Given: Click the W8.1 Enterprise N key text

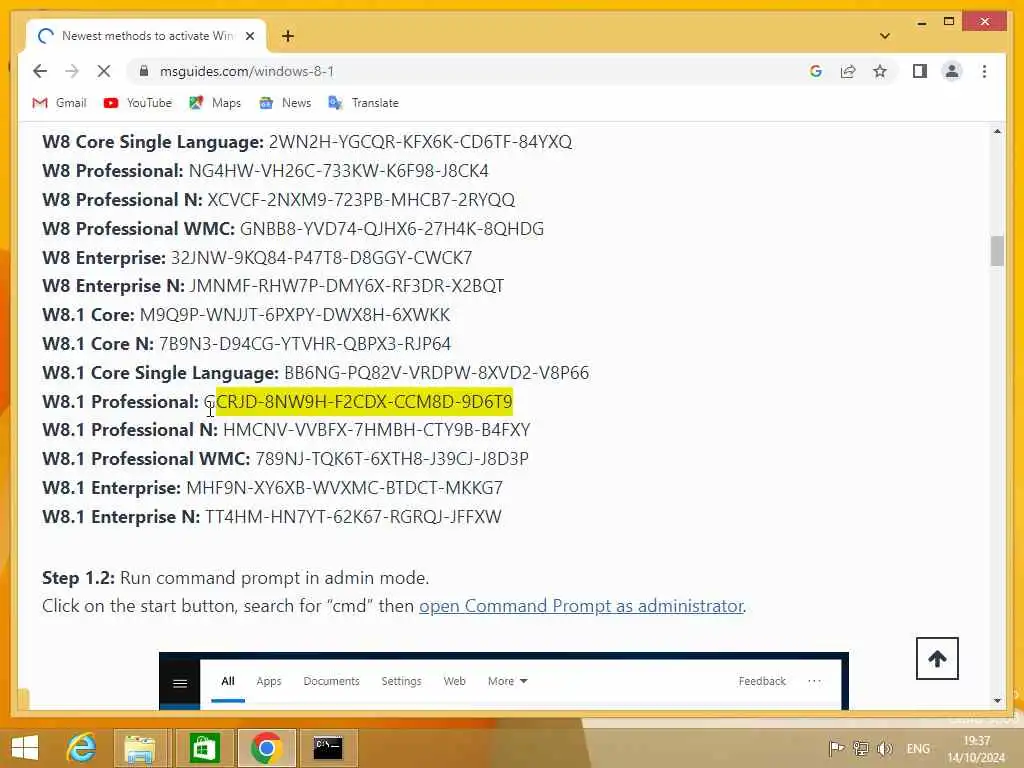Looking at the screenshot, I should point(353,517).
